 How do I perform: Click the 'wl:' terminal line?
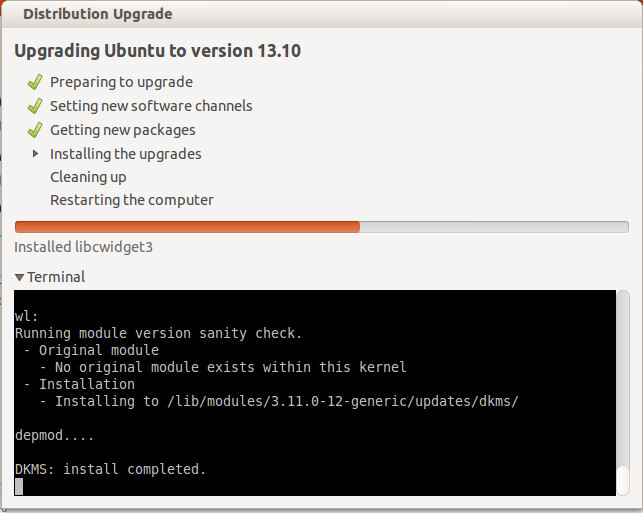26,316
